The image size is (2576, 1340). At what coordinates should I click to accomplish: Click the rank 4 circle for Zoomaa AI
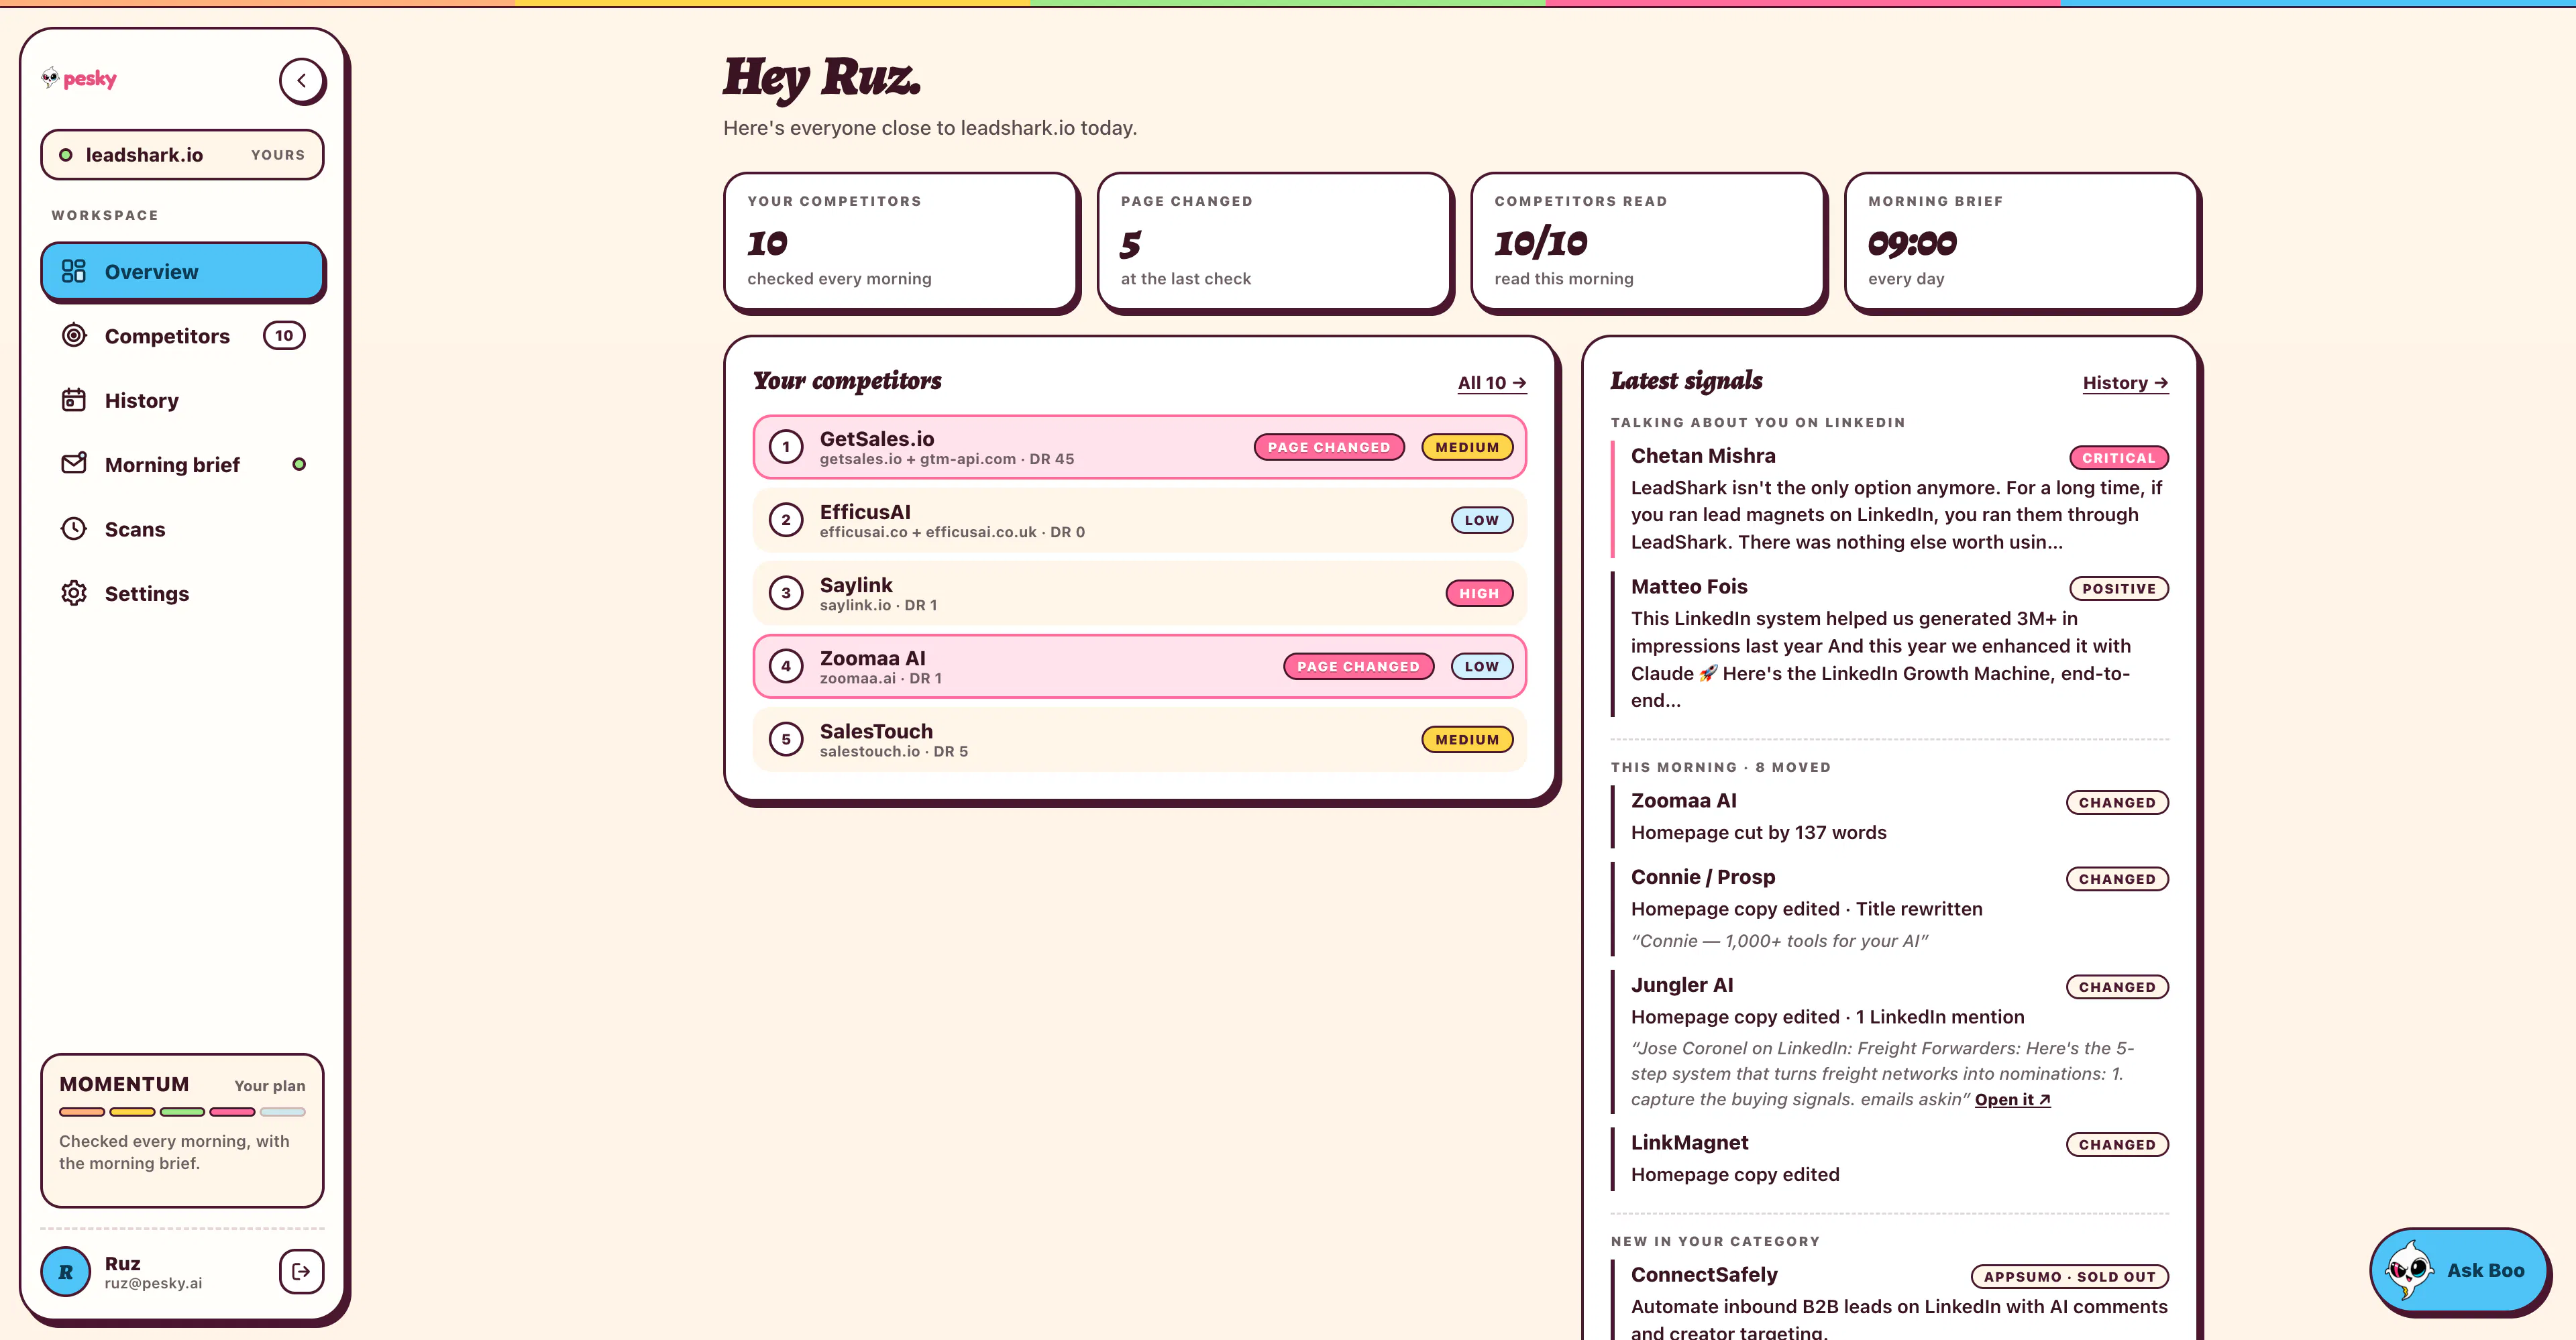pos(786,666)
